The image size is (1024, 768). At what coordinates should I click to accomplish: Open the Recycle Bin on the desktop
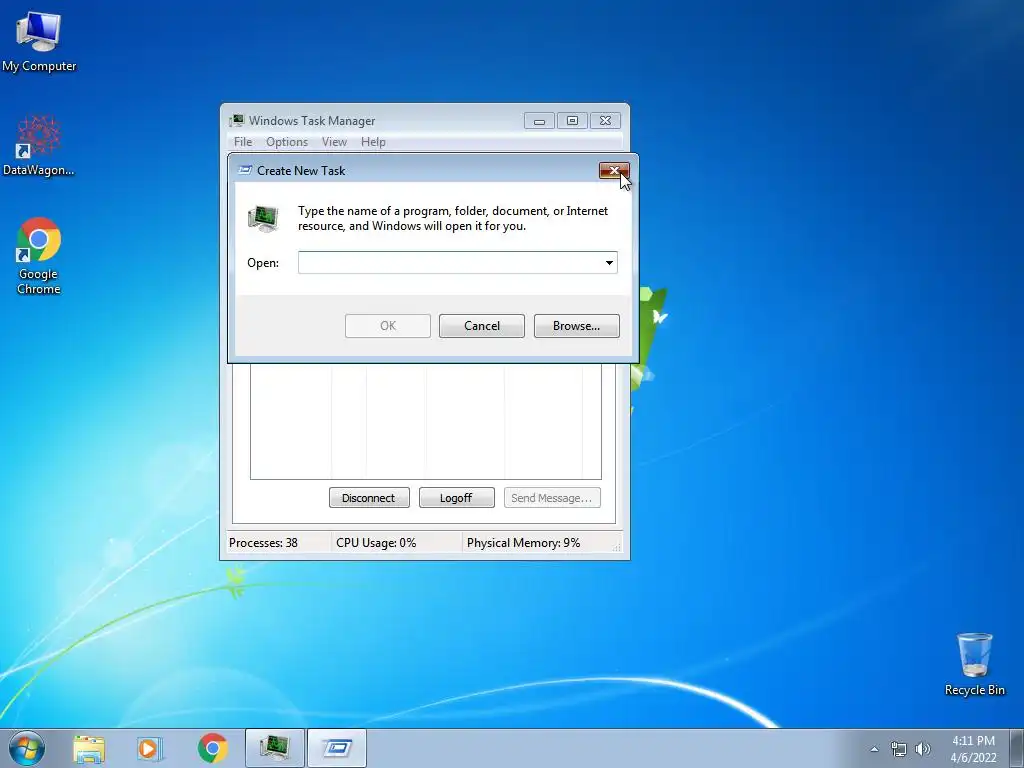coord(974,664)
